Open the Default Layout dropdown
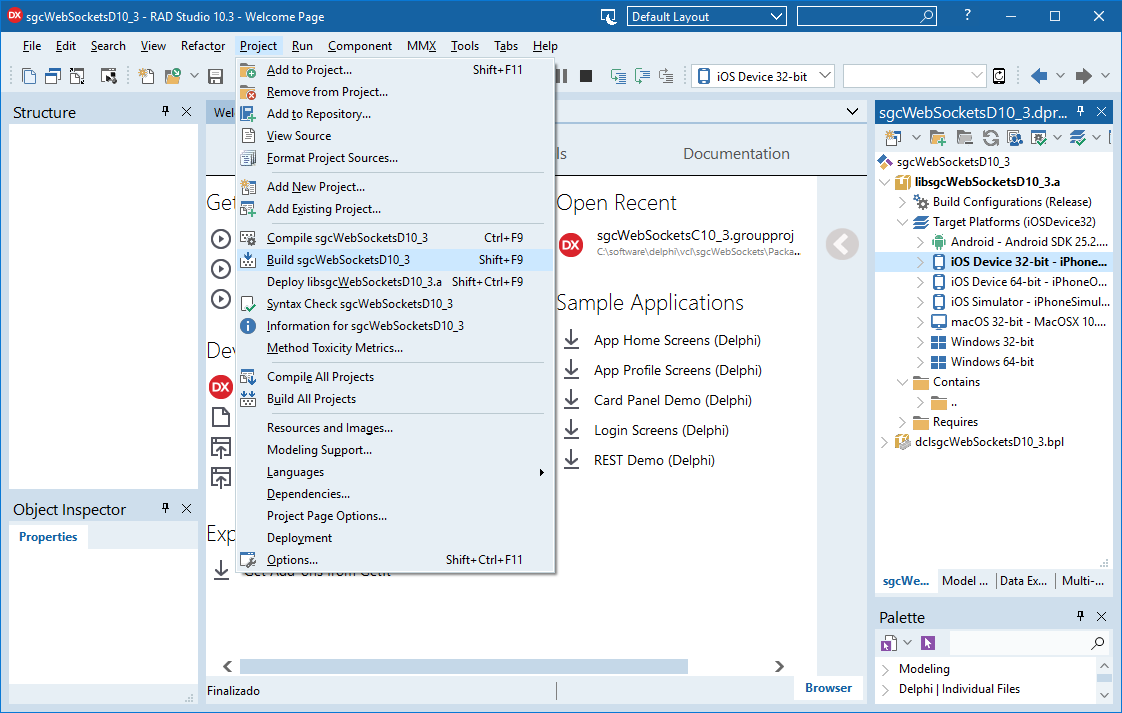This screenshot has width=1122, height=713. click(x=776, y=16)
